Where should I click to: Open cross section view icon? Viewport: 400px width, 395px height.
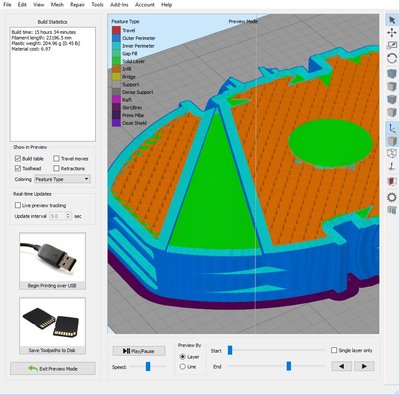click(392, 182)
